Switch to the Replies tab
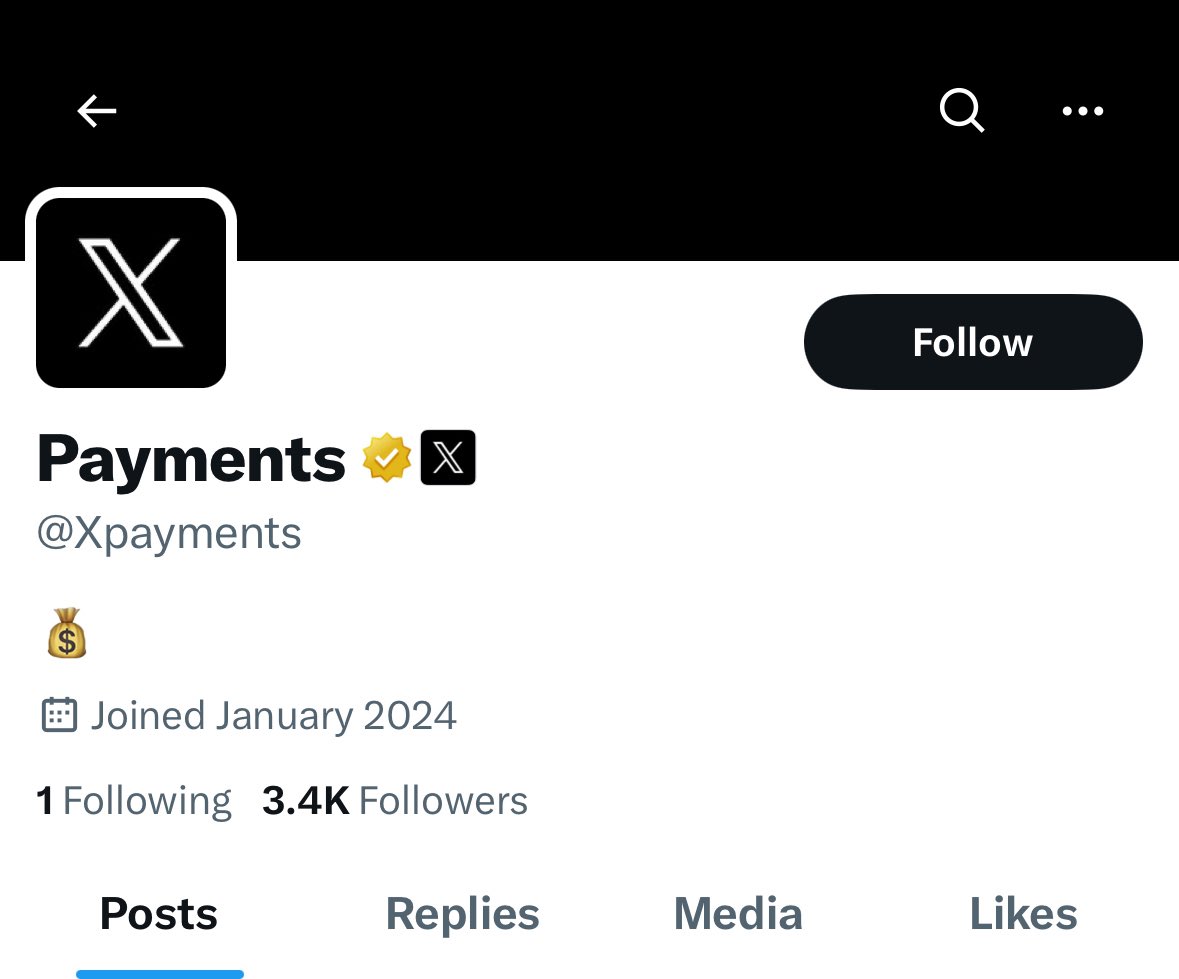 tap(462, 914)
